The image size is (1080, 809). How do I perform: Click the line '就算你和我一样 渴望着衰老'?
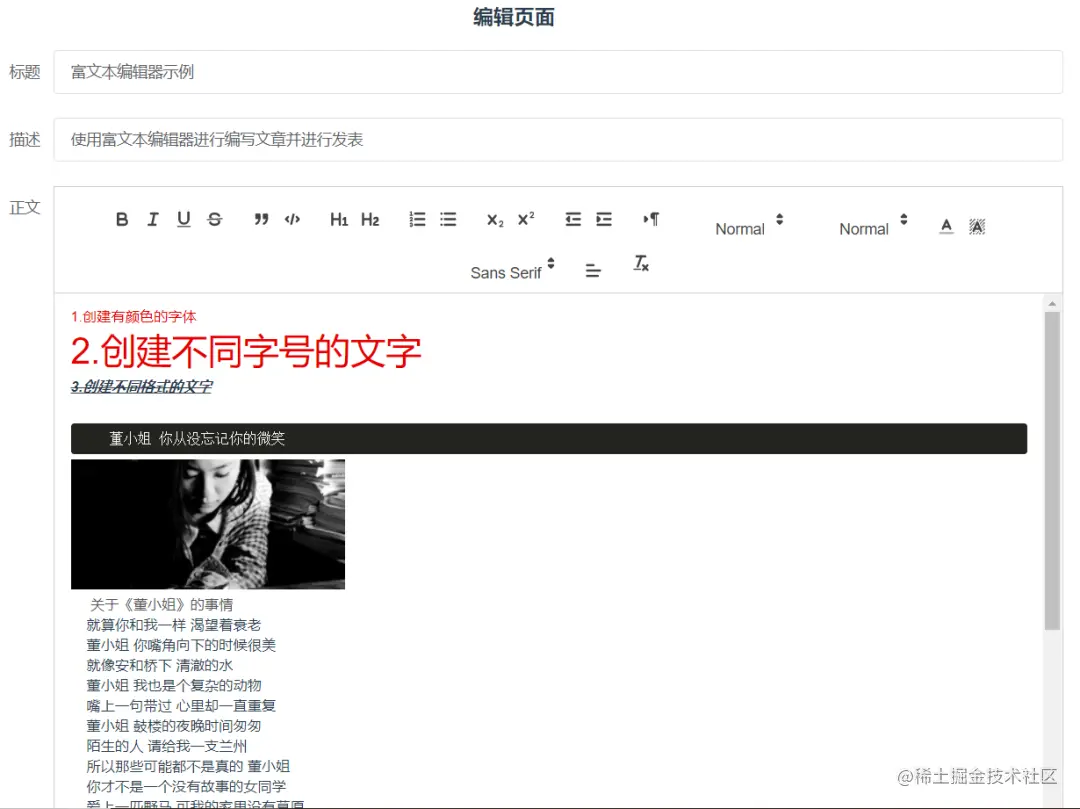[x=174, y=625]
